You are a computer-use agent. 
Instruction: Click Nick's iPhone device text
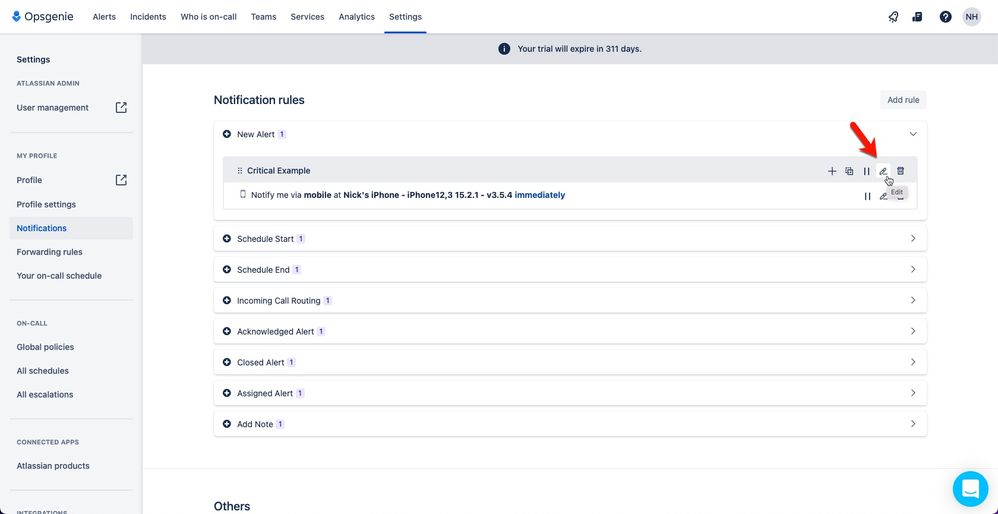point(428,195)
